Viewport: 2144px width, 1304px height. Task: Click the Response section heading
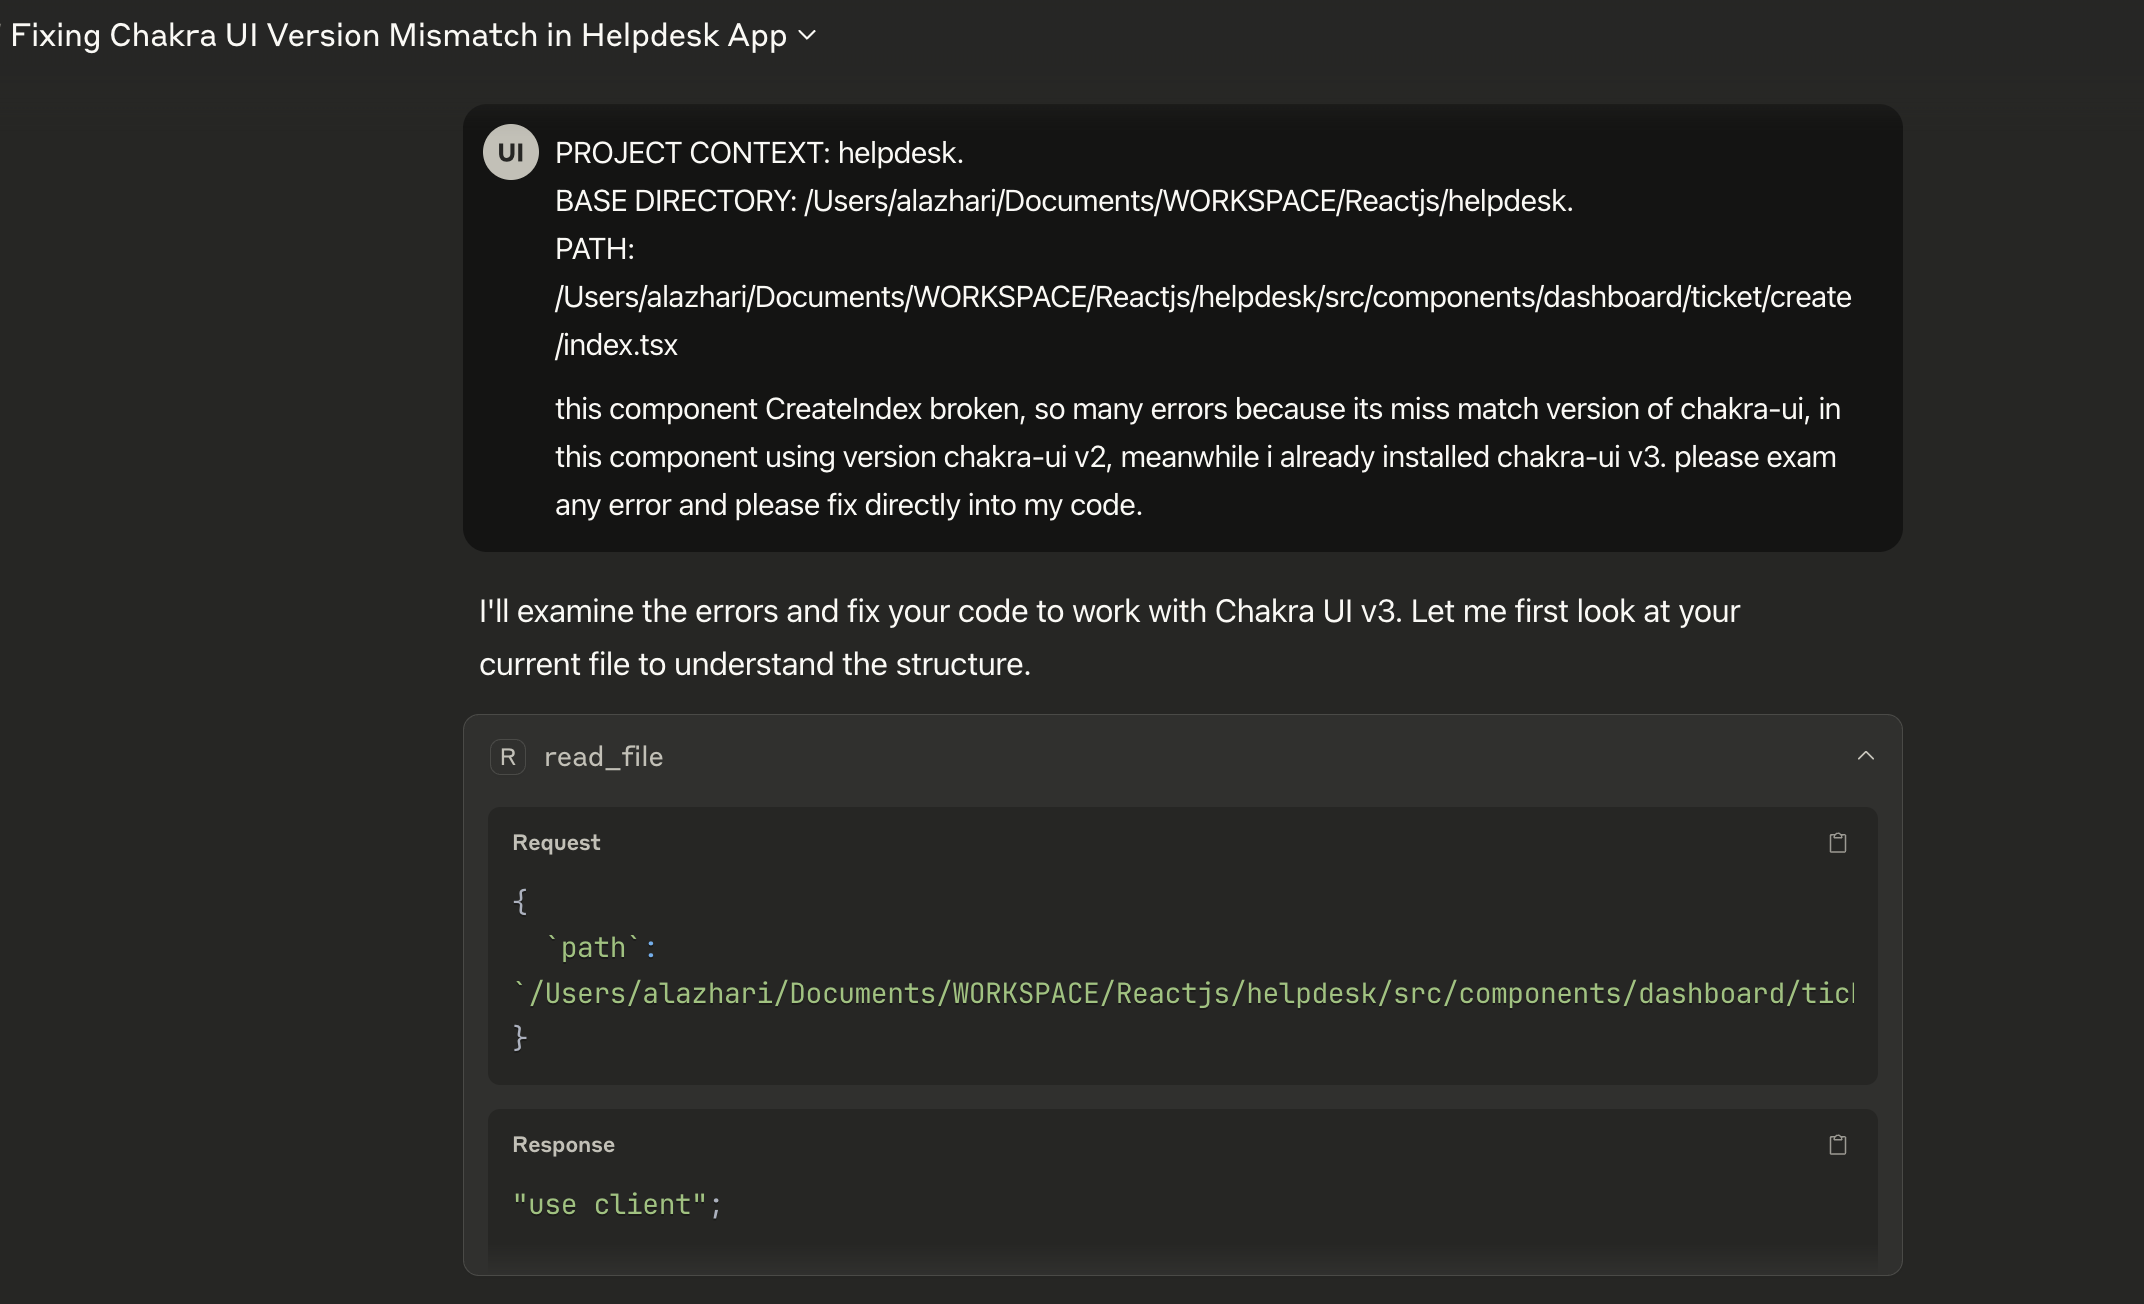(x=563, y=1144)
